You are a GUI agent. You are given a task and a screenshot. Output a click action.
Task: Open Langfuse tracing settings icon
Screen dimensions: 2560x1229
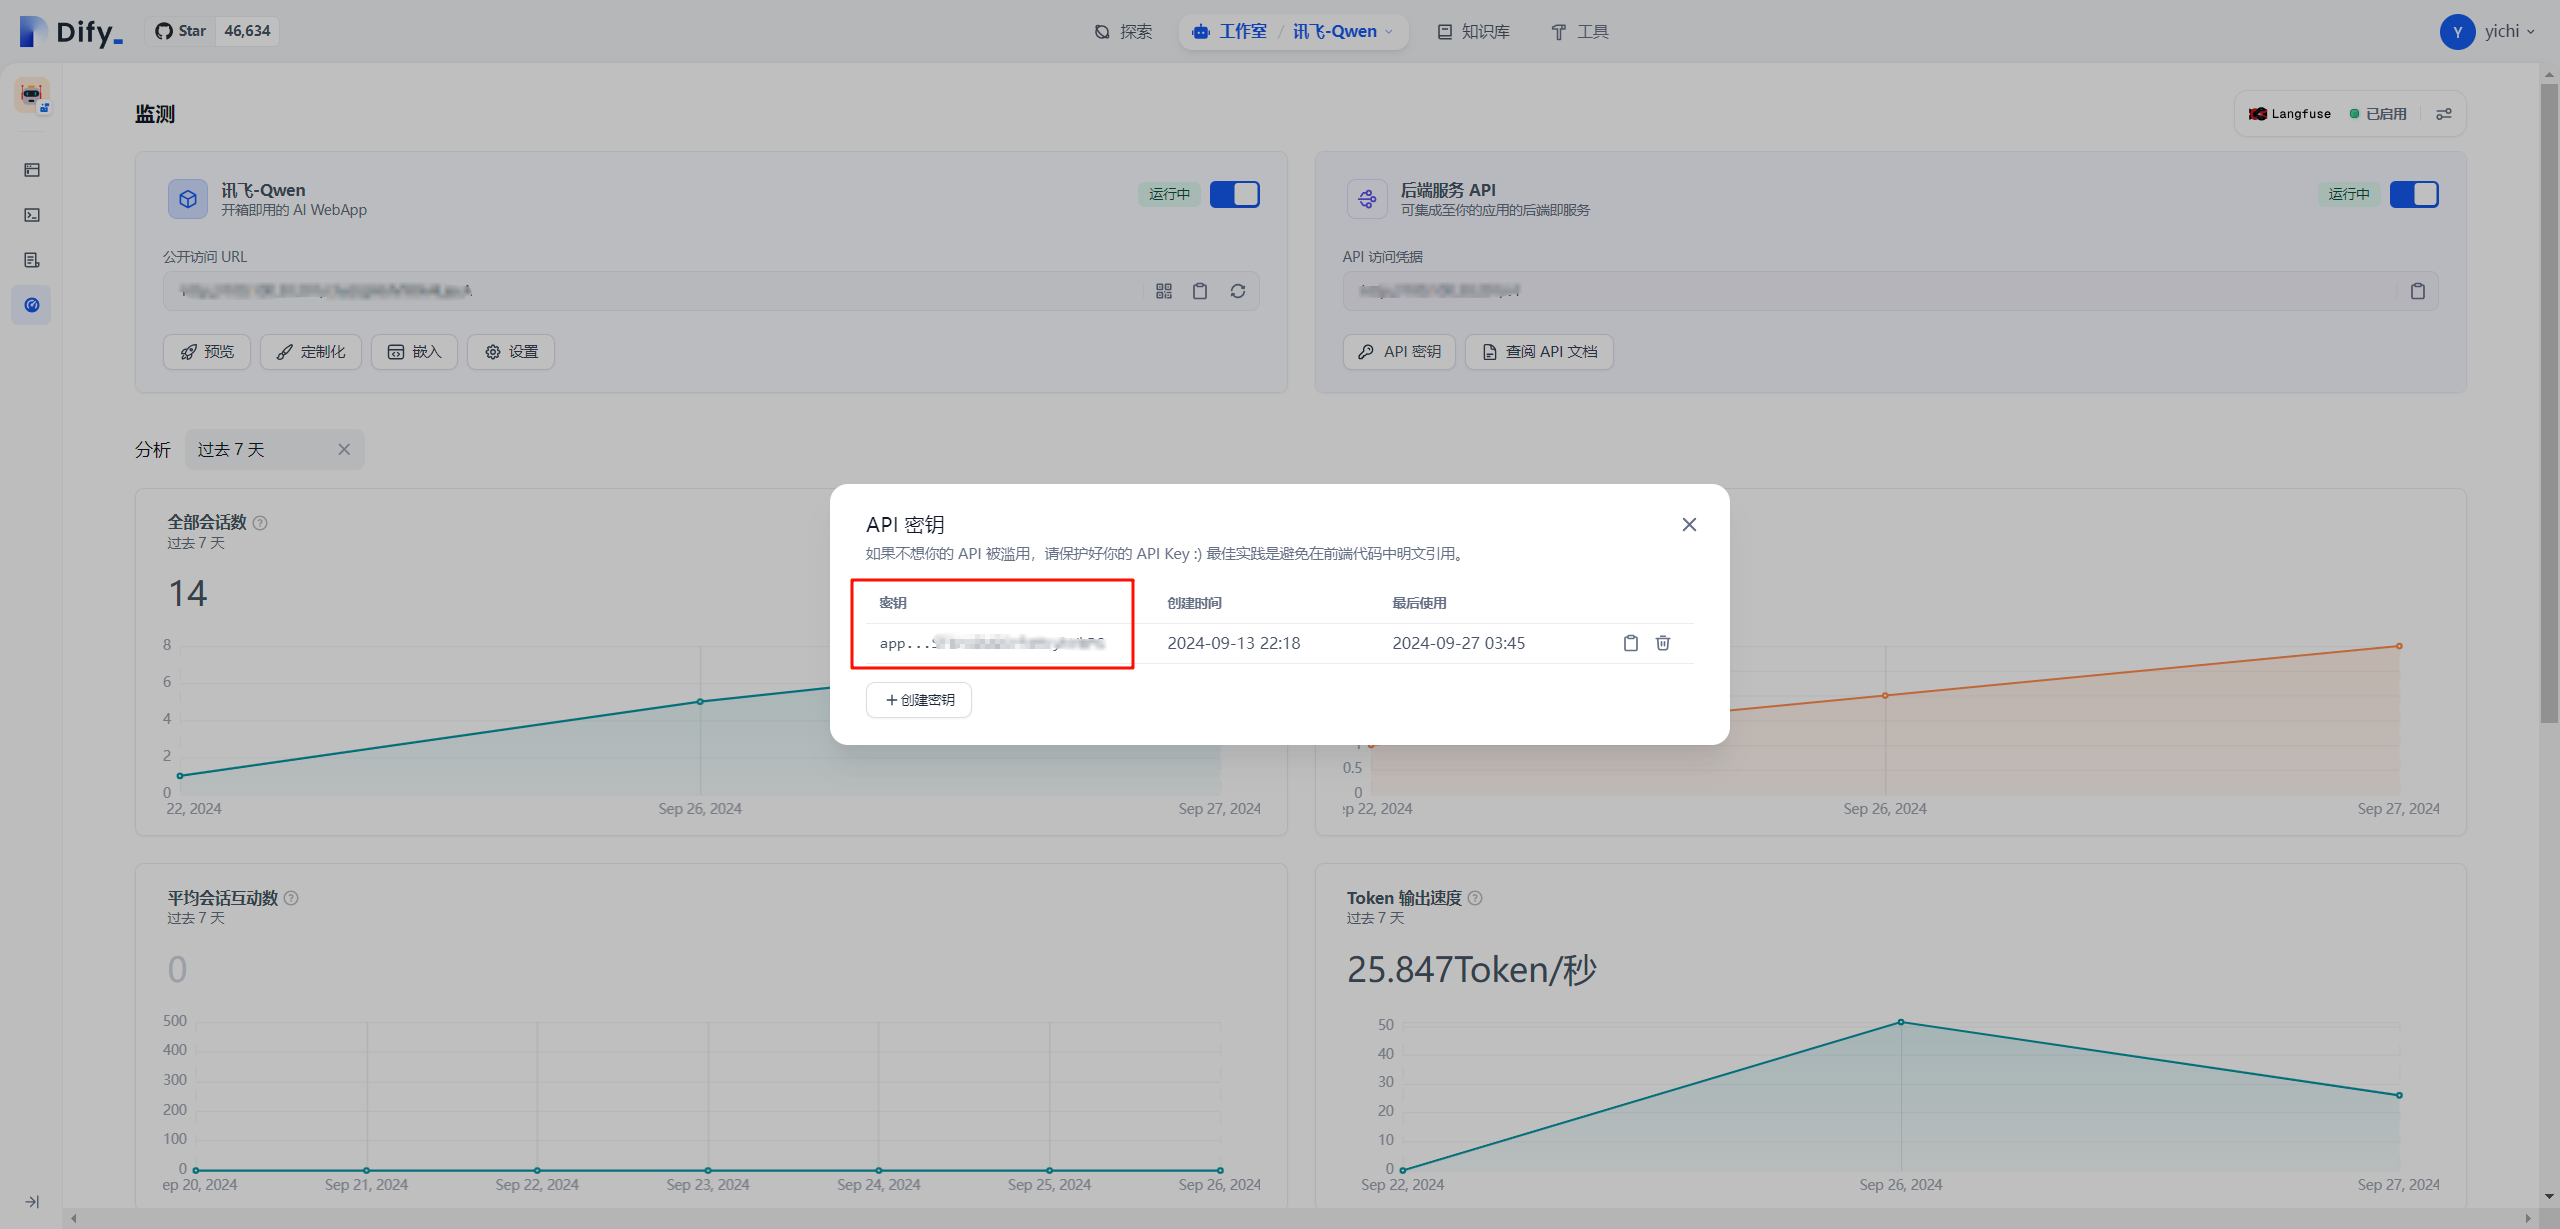[x=2444, y=114]
